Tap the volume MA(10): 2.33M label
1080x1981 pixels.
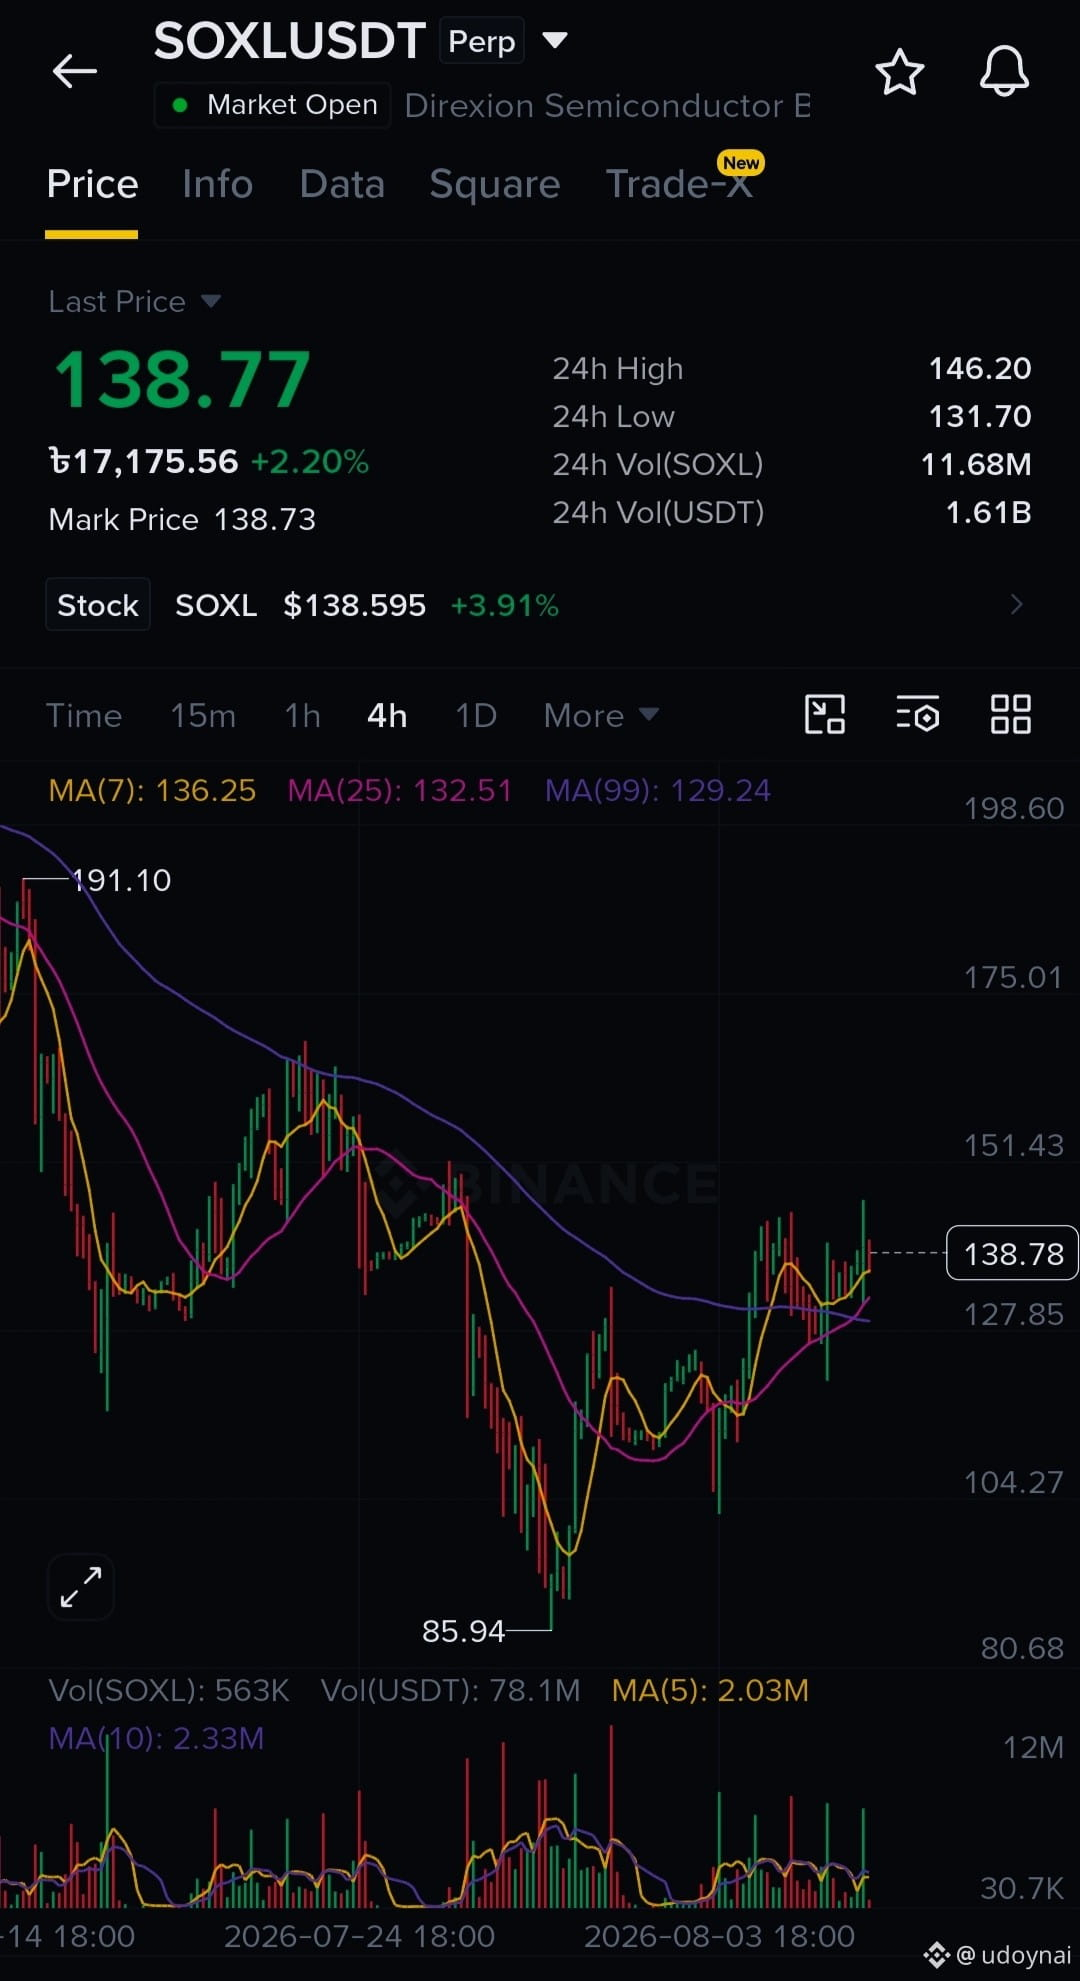156,1738
